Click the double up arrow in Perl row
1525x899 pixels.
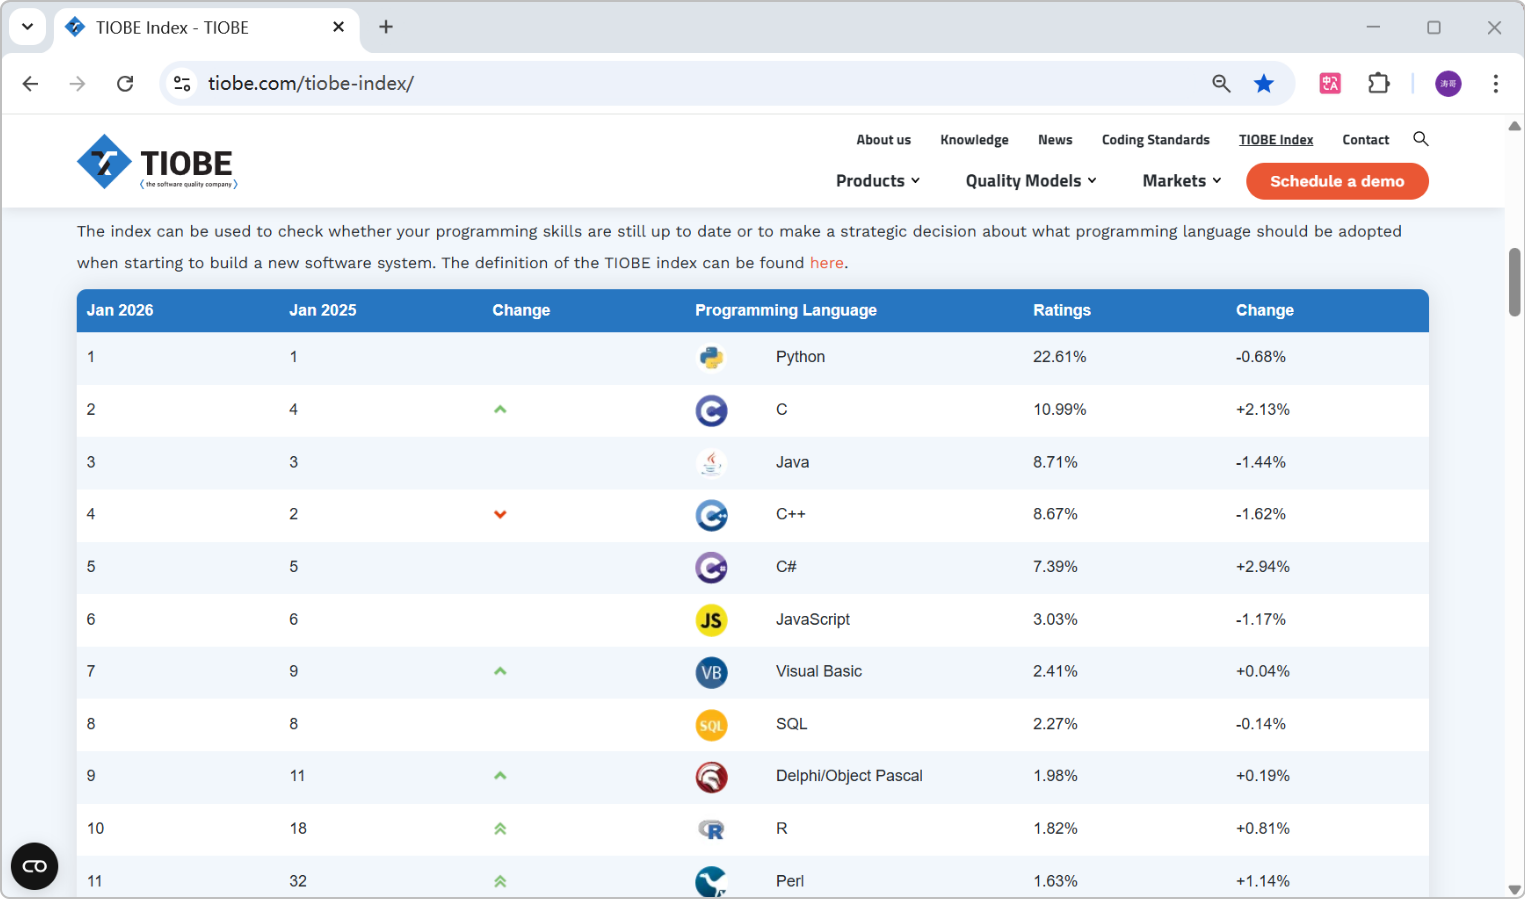pyautogui.click(x=500, y=881)
